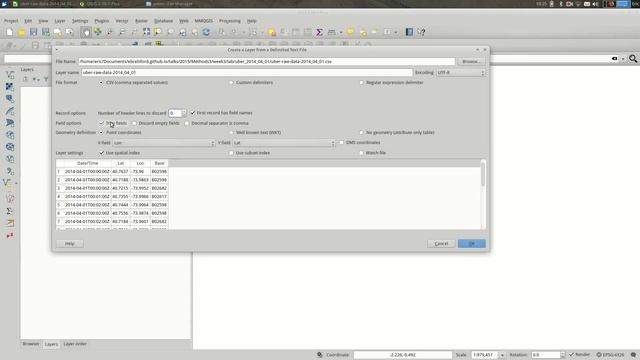Click the Save project icon
The height and width of the screenshot is (360, 640).
click(33, 32)
